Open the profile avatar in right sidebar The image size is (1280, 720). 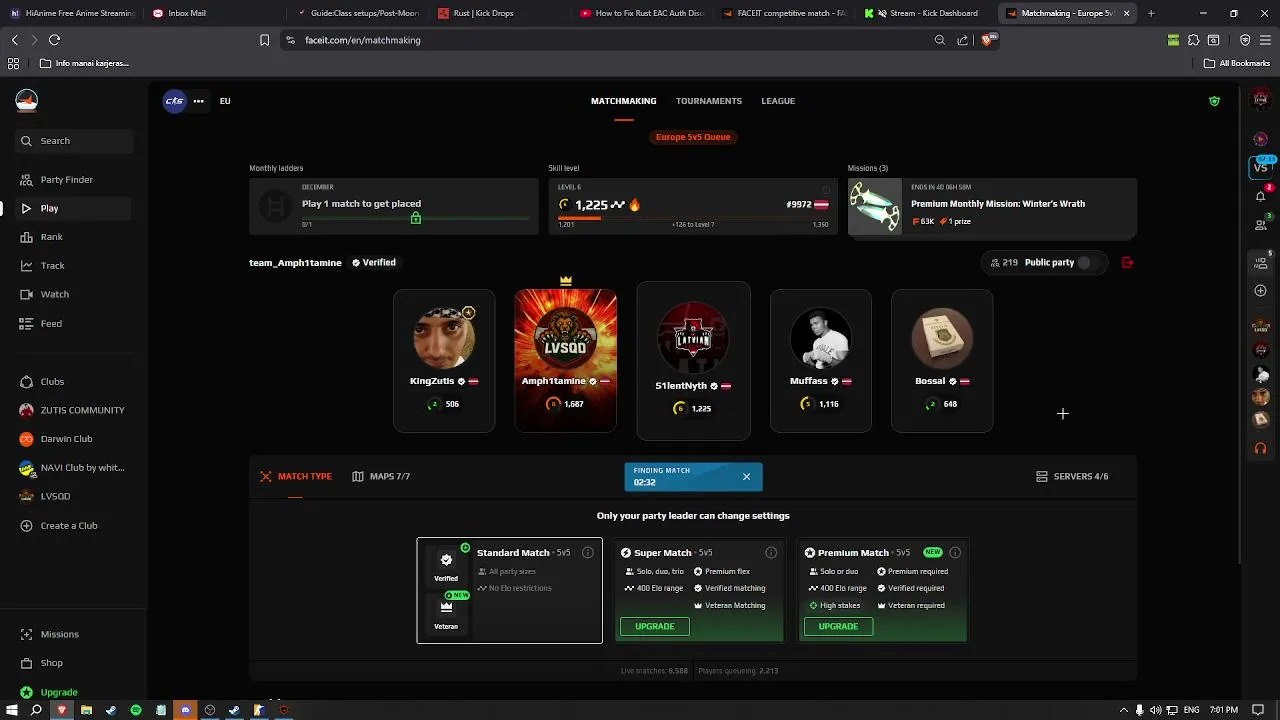[1261, 99]
